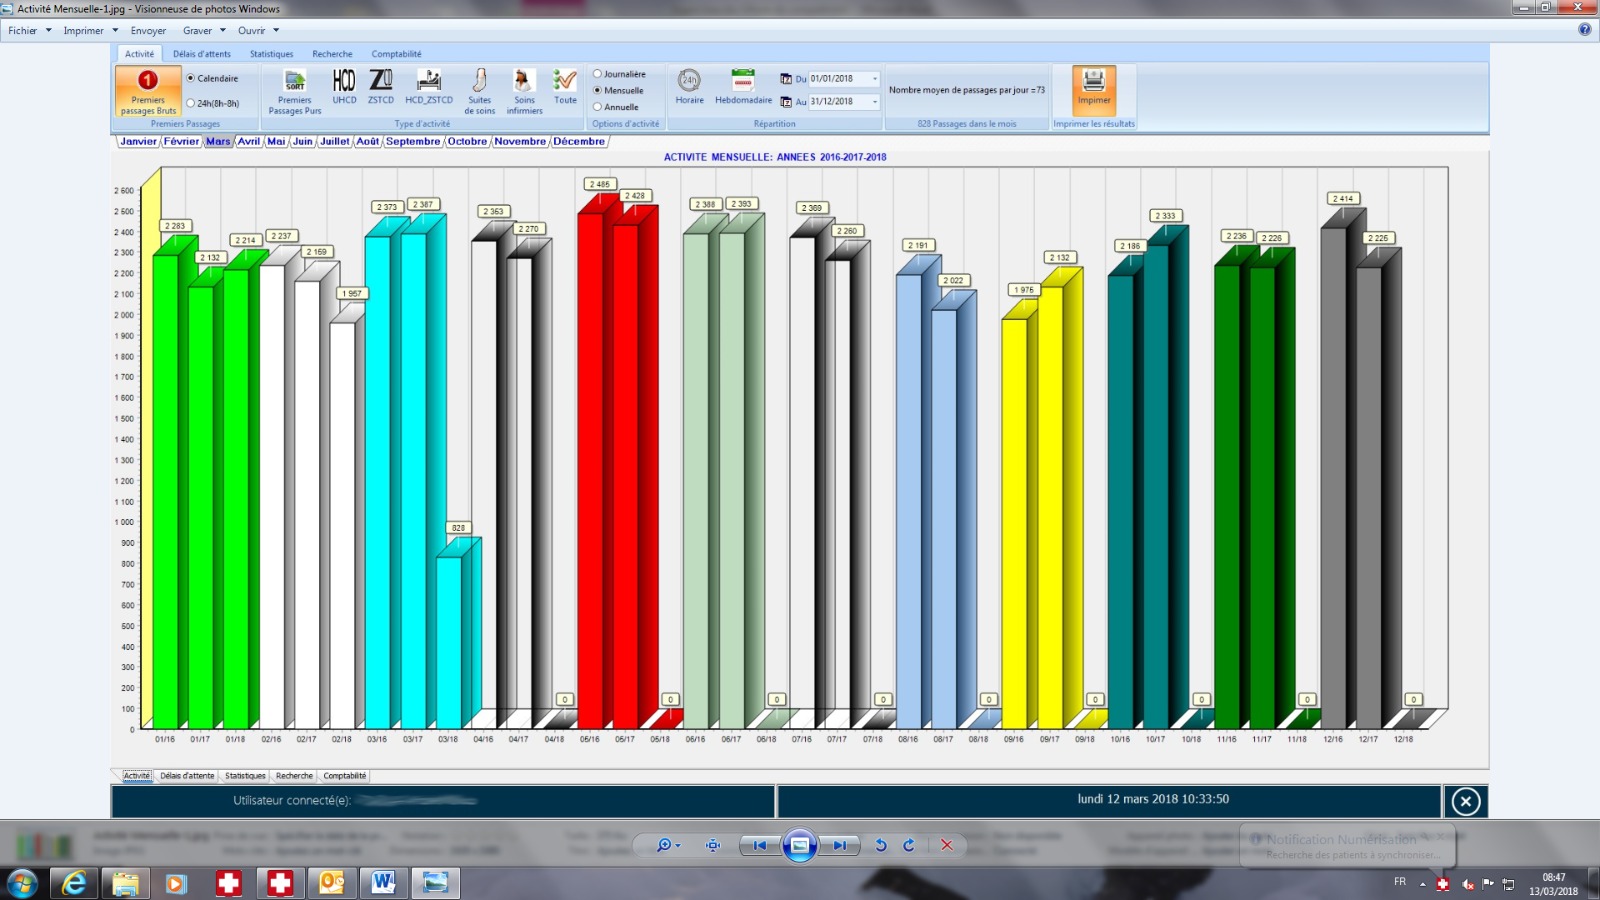Switch to Recherche ribbon tab
Viewport: 1600px width, 900px height.
(332, 54)
